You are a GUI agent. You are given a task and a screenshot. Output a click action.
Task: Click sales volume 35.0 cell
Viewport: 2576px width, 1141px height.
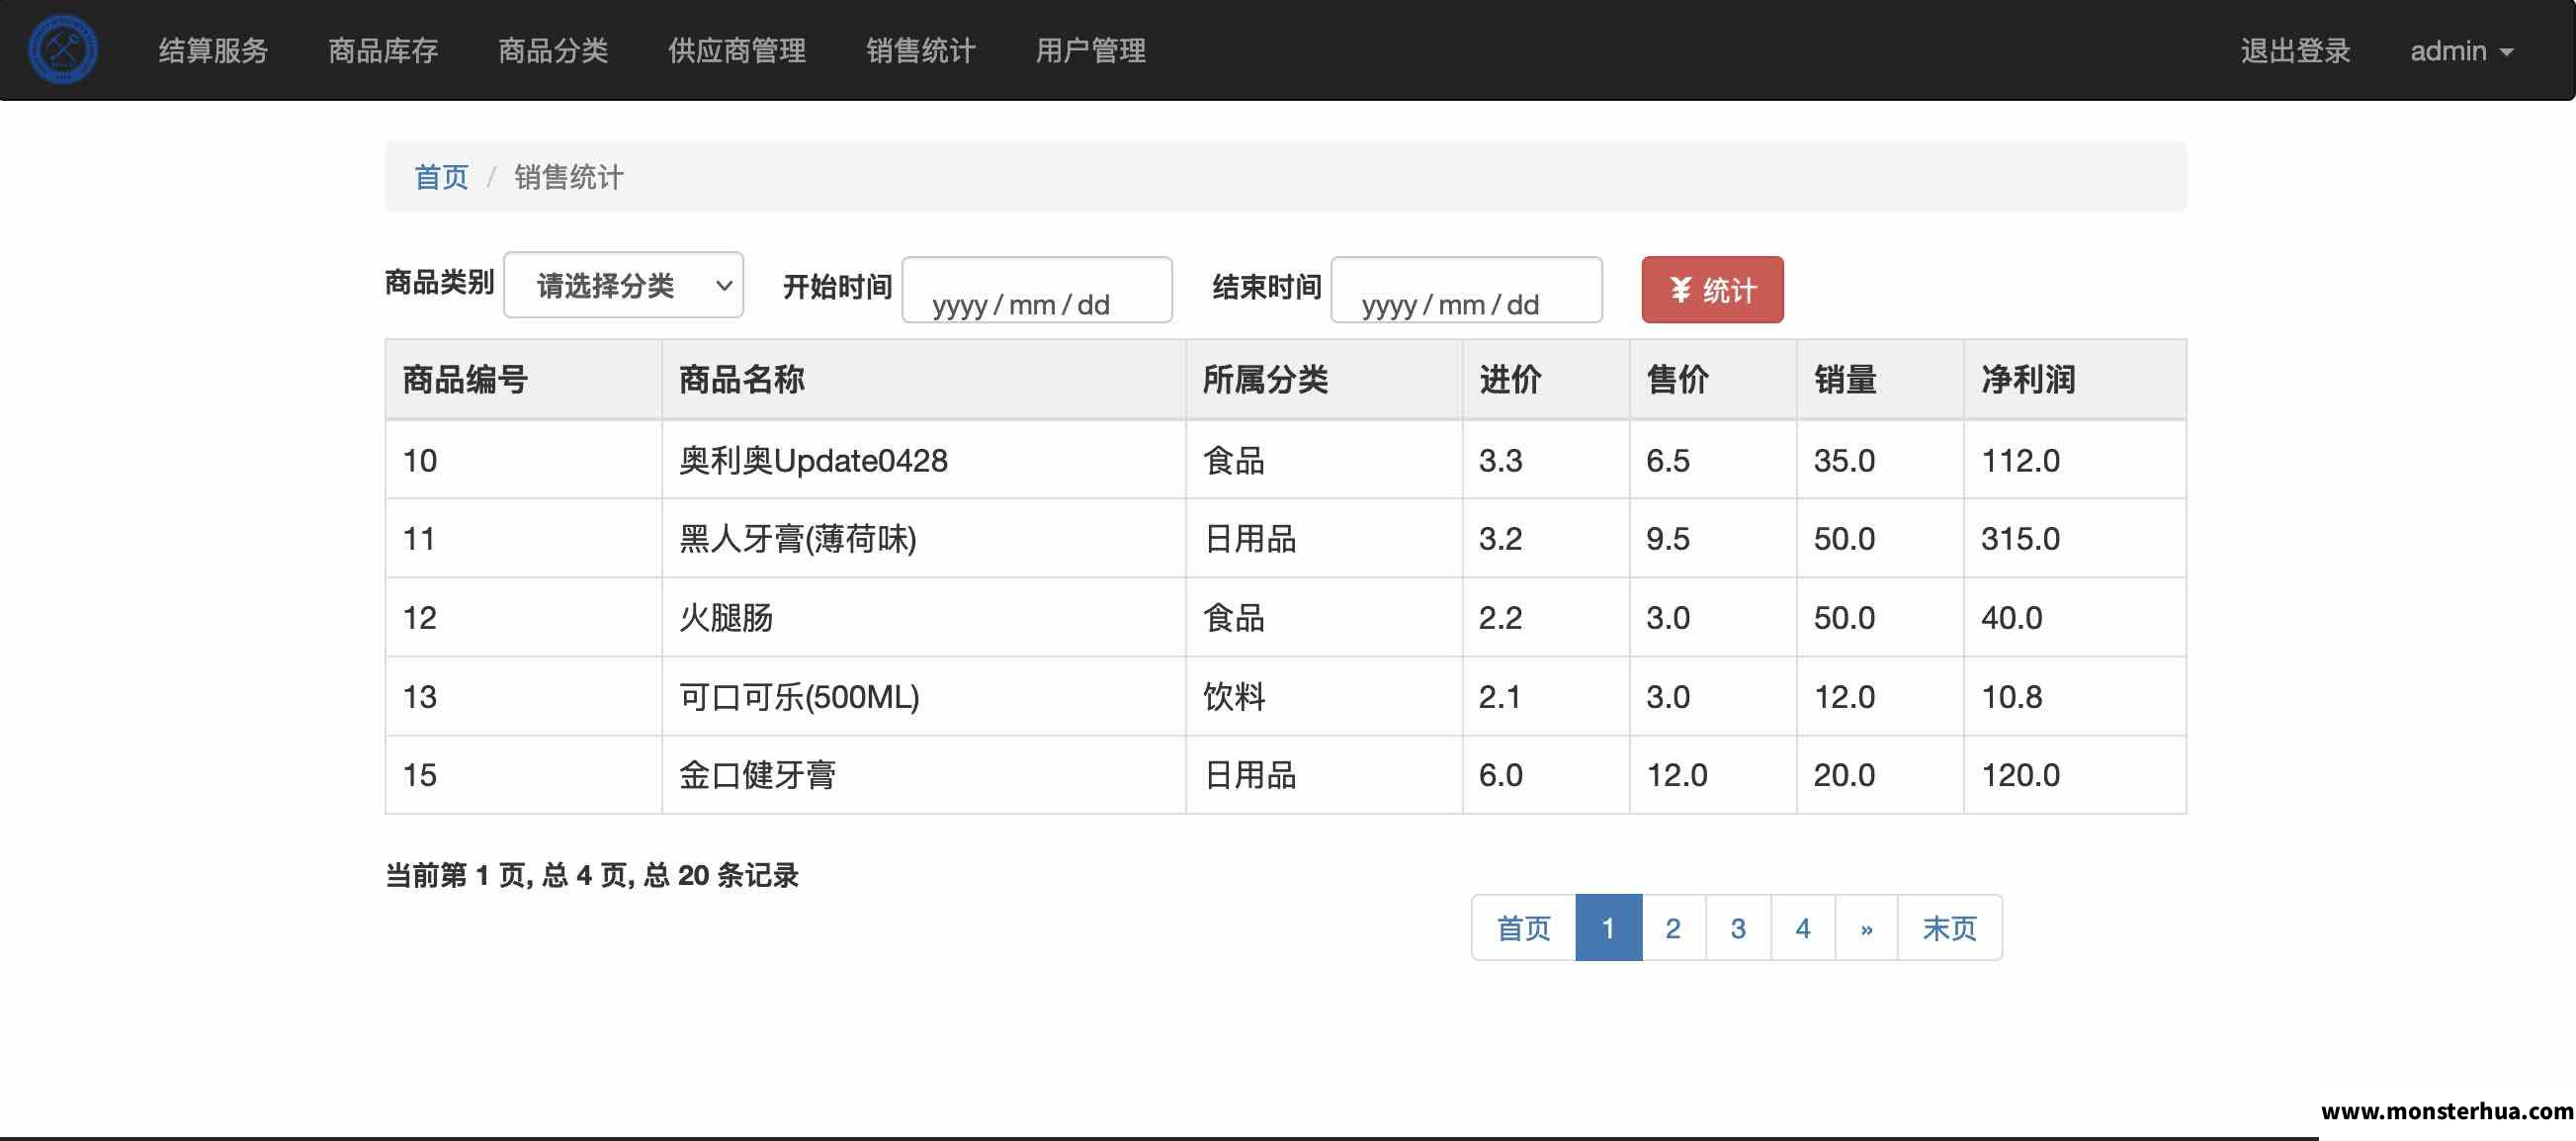1880,460
